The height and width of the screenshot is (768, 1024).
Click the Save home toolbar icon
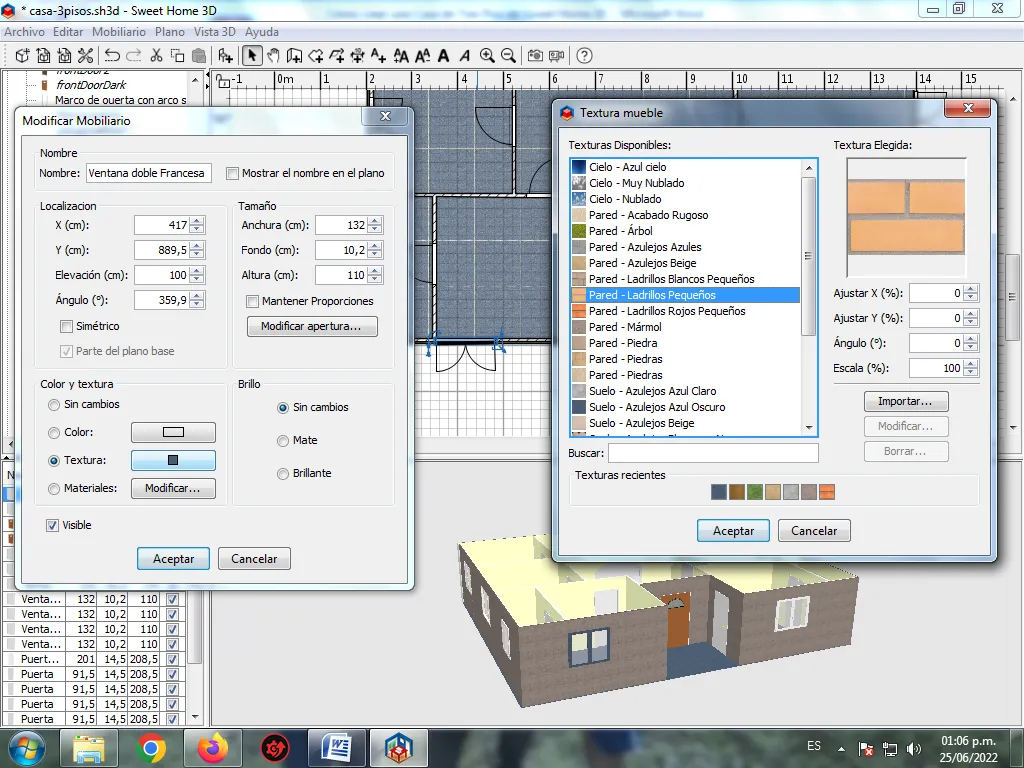point(64,56)
